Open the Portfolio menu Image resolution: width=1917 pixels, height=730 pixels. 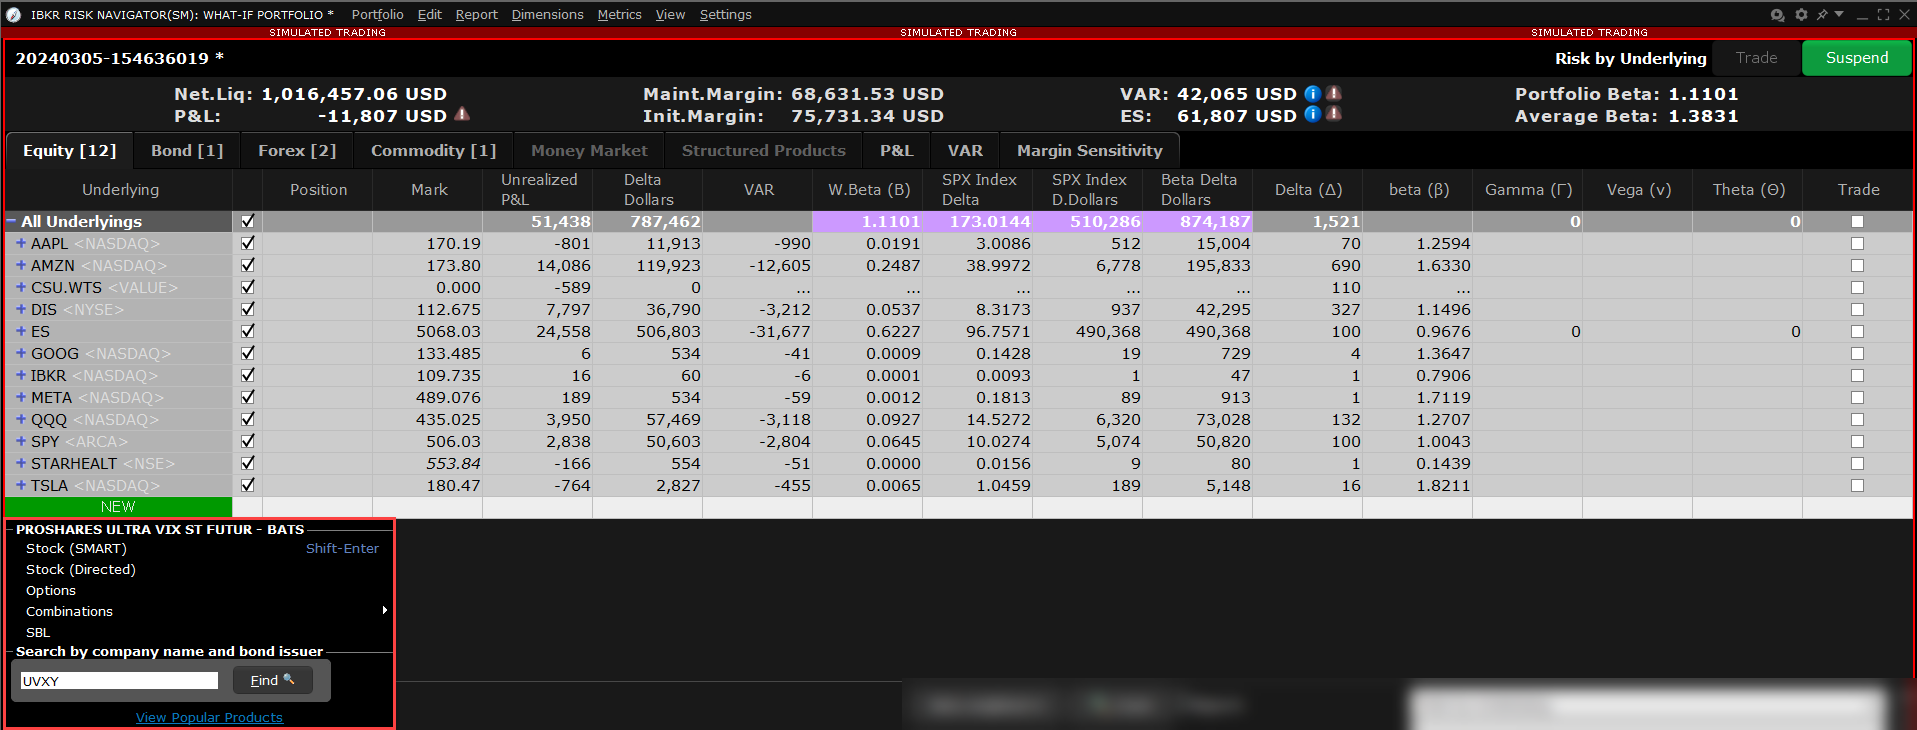pyautogui.click(x=377, y=15)
